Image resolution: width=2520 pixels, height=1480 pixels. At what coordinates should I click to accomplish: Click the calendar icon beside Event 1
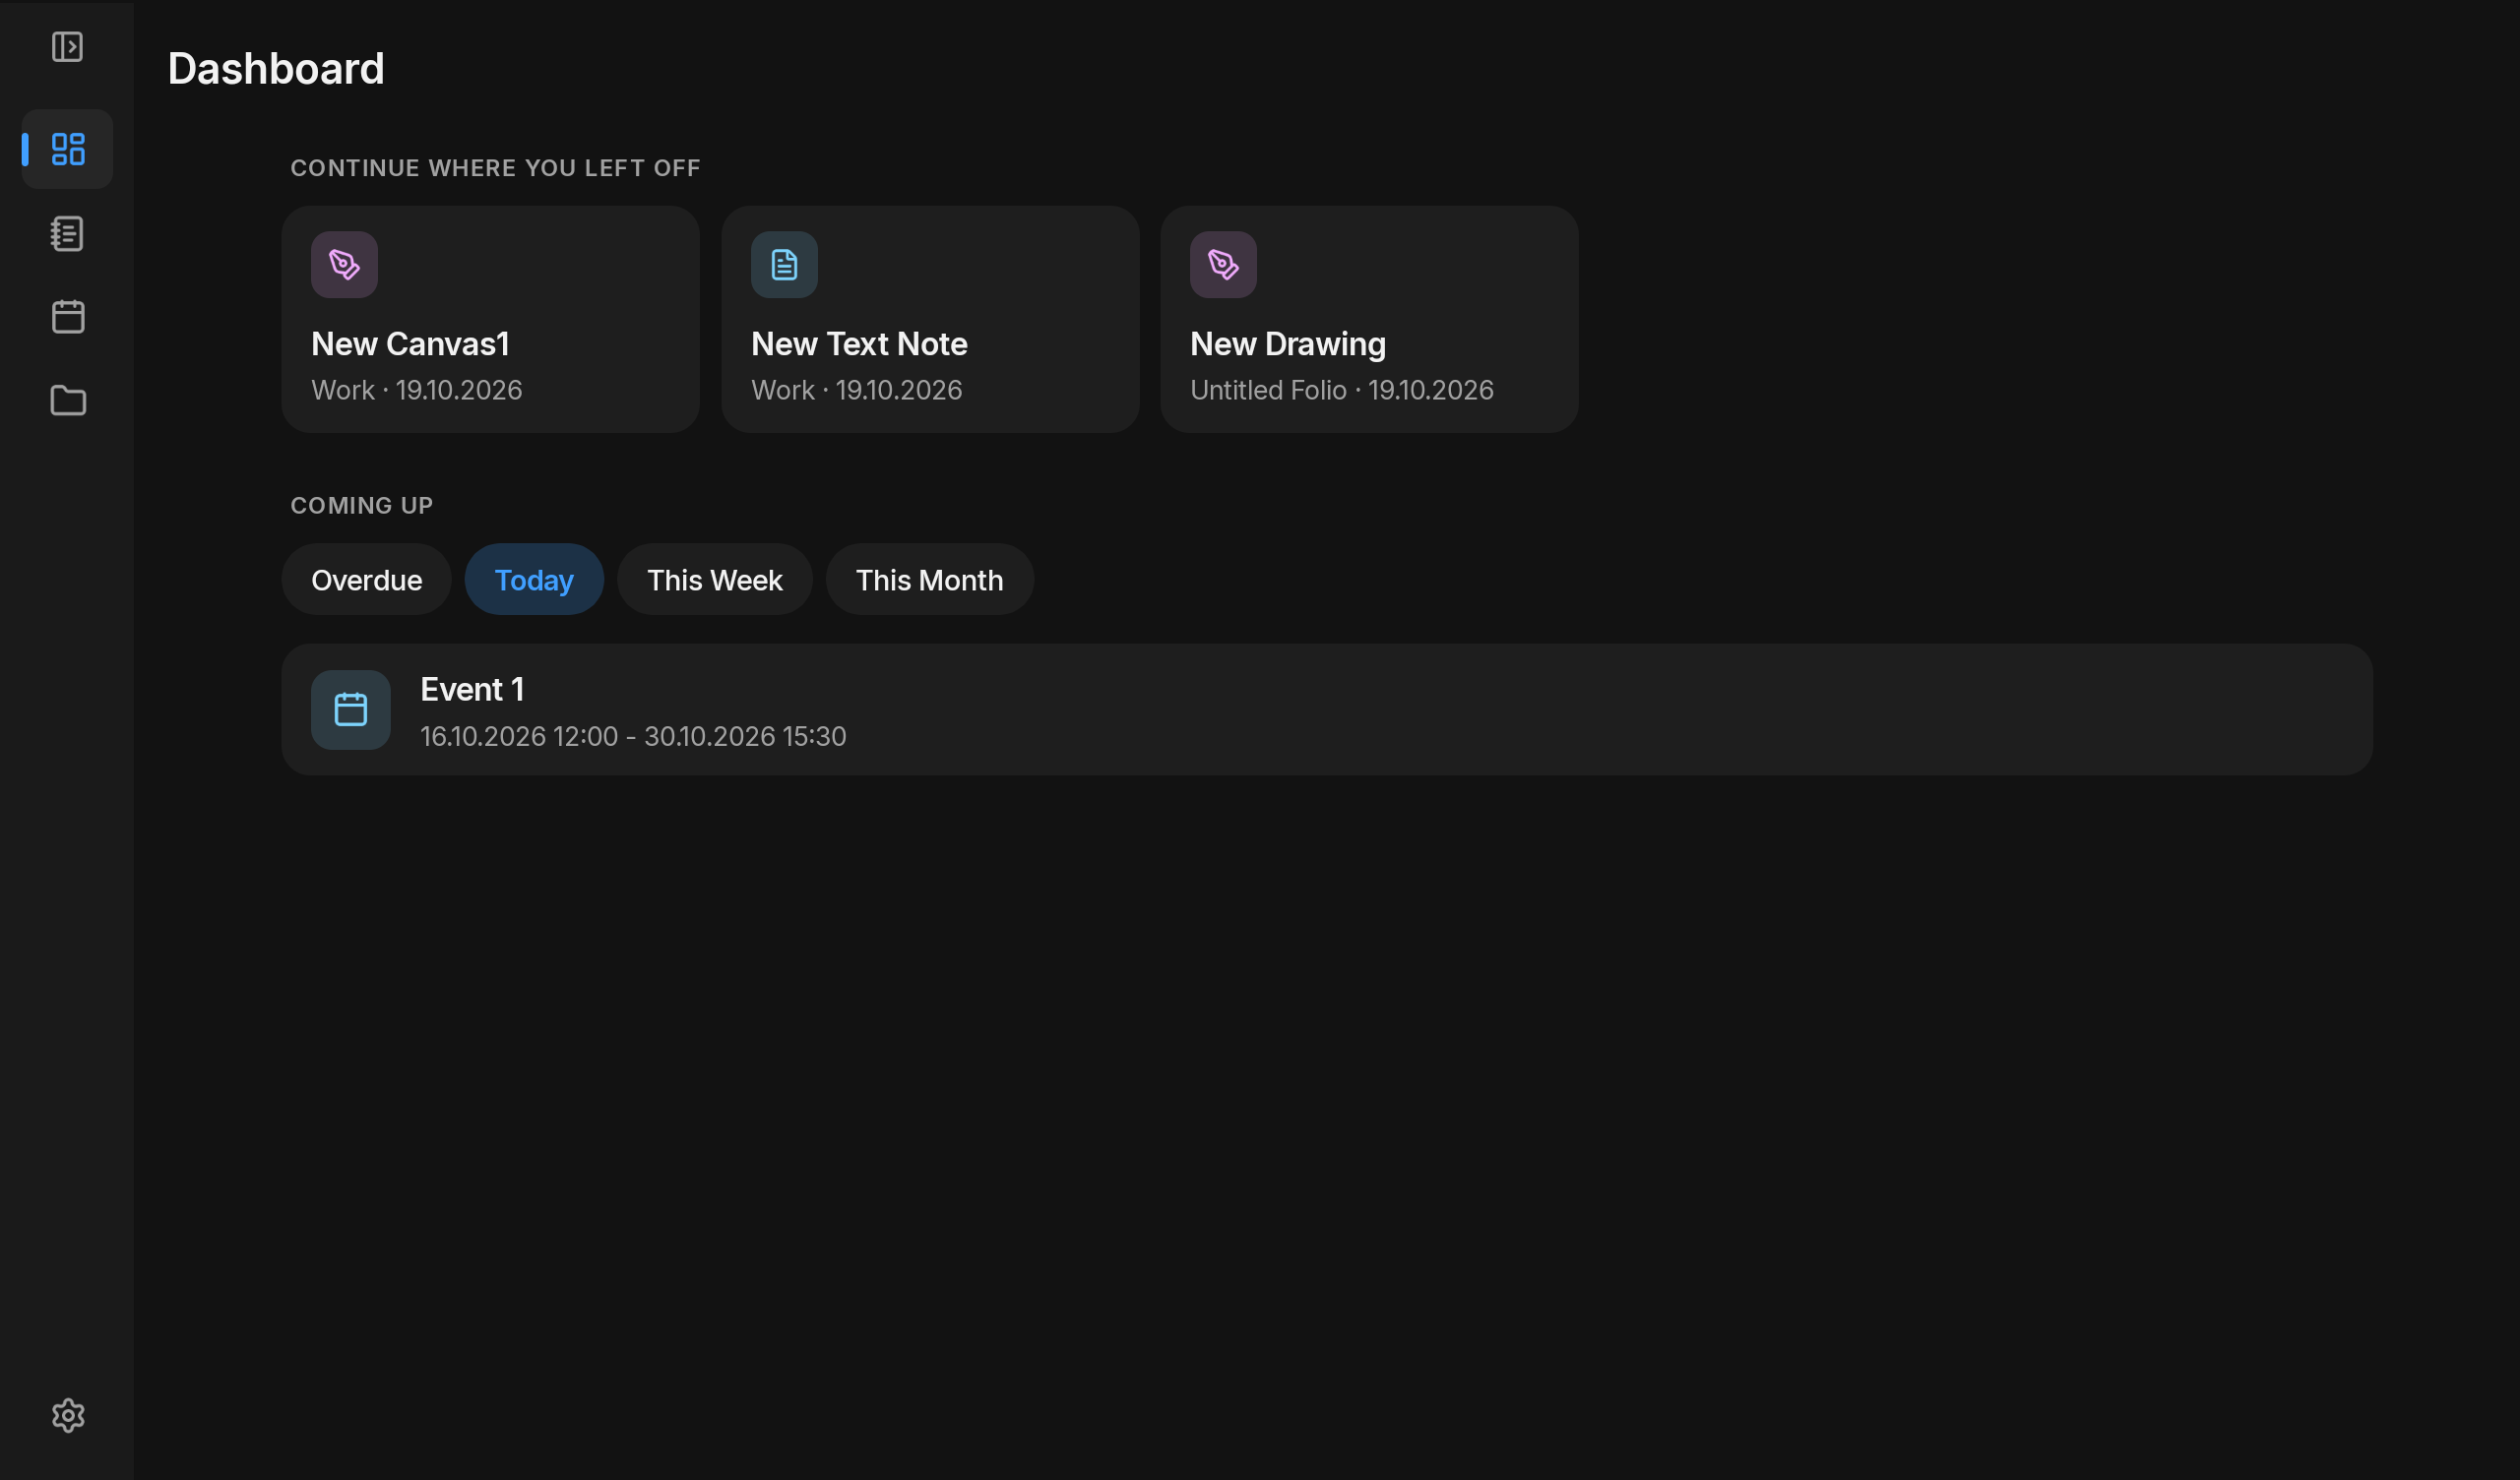pos(350,710)
